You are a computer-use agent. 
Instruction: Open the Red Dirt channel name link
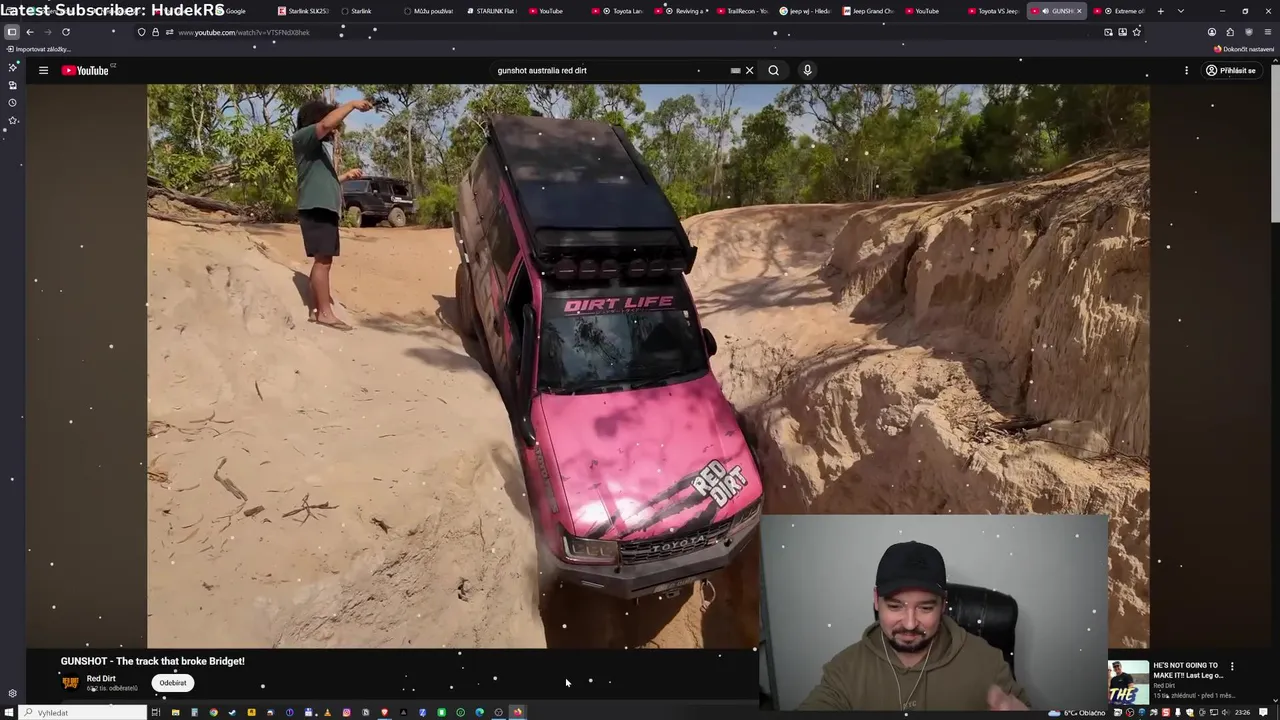[x=101, y=679]
